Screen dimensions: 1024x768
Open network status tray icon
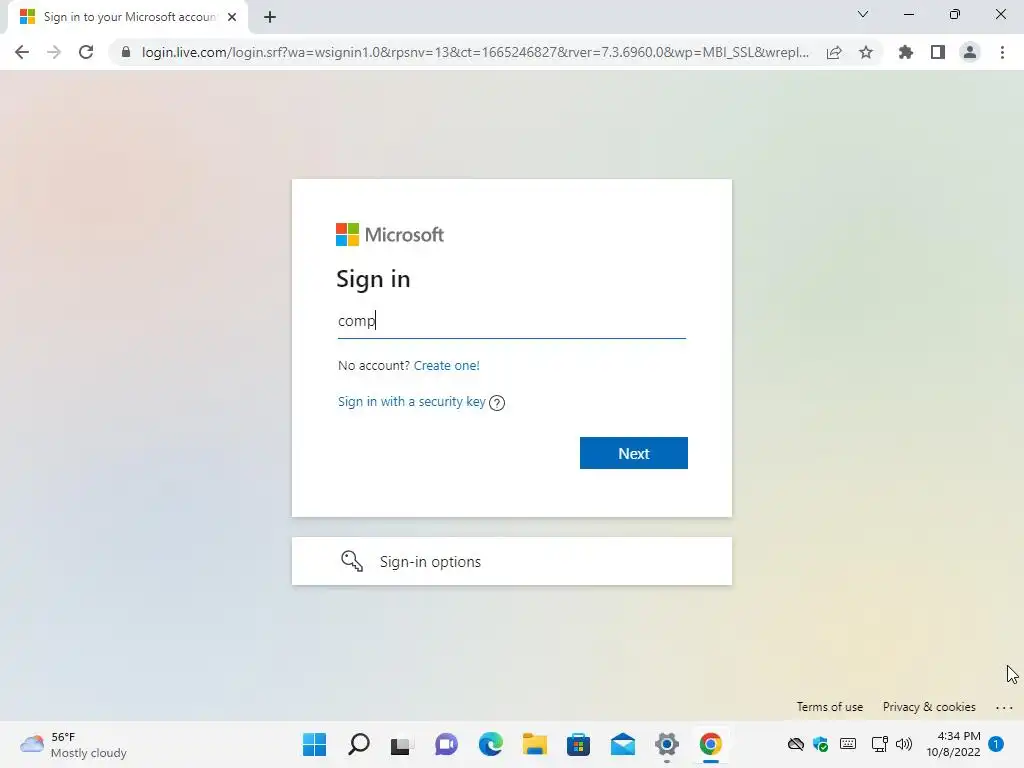click(x=880, y=744)
